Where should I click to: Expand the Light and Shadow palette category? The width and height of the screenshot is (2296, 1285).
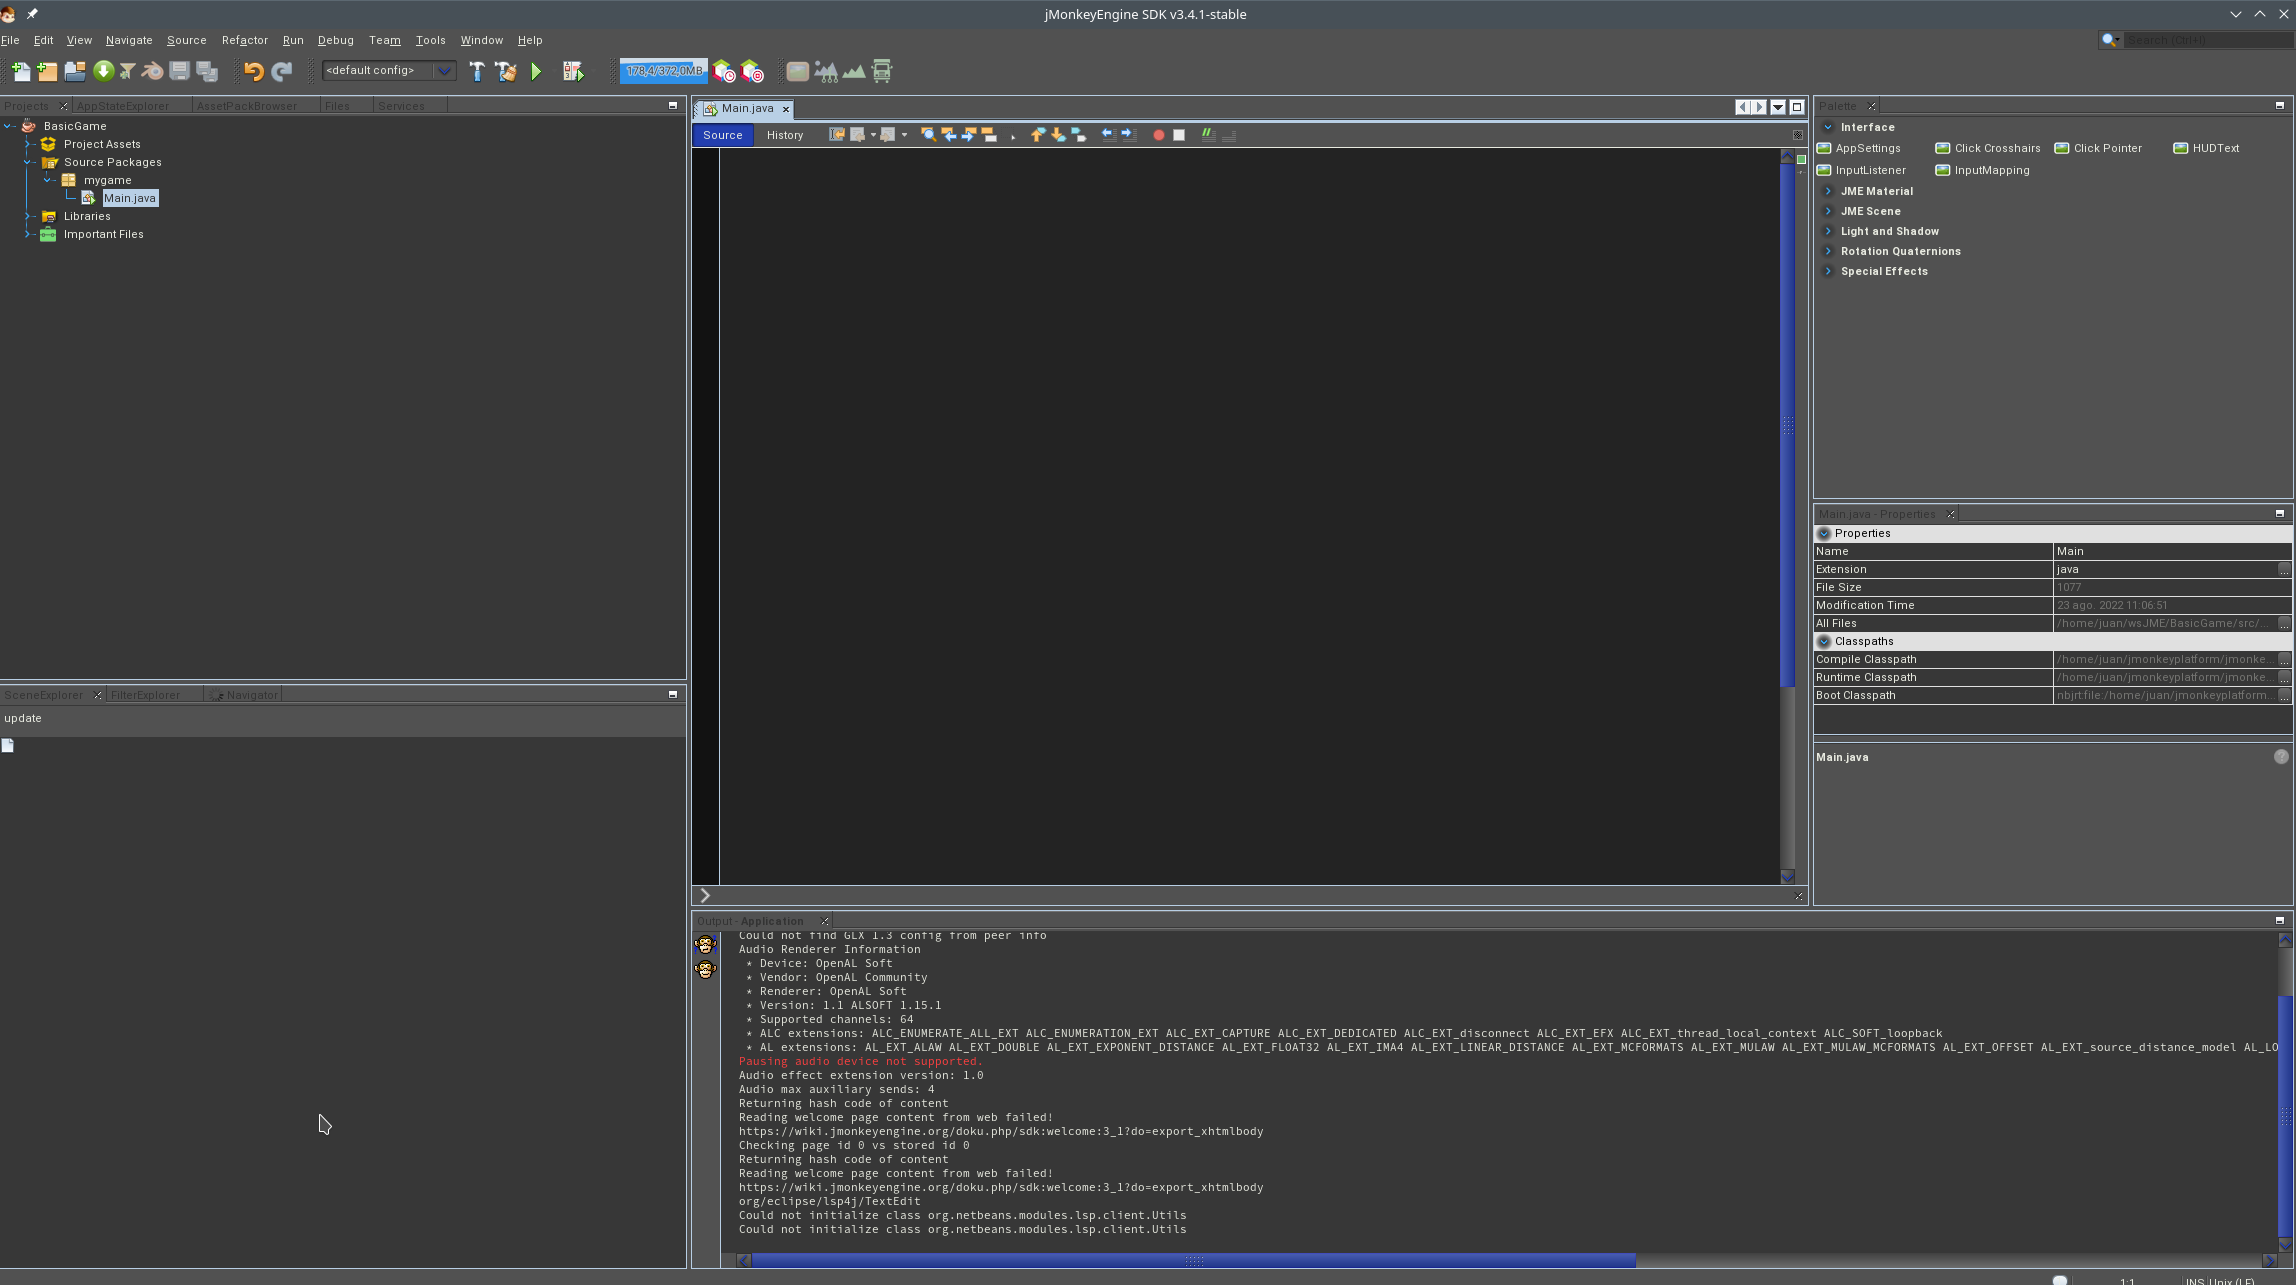pyautogui.click(x=1828, y=231)
